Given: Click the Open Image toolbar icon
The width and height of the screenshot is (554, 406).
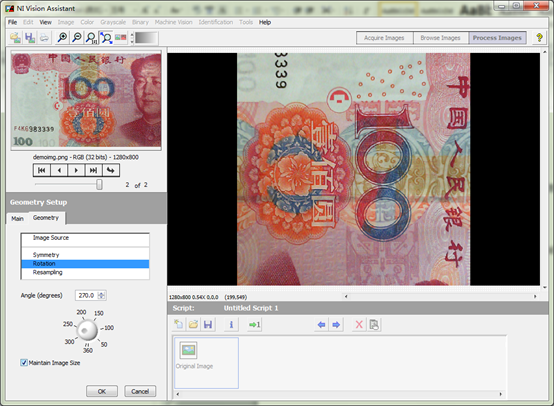Looking at the screenshot, I should 15,37.
